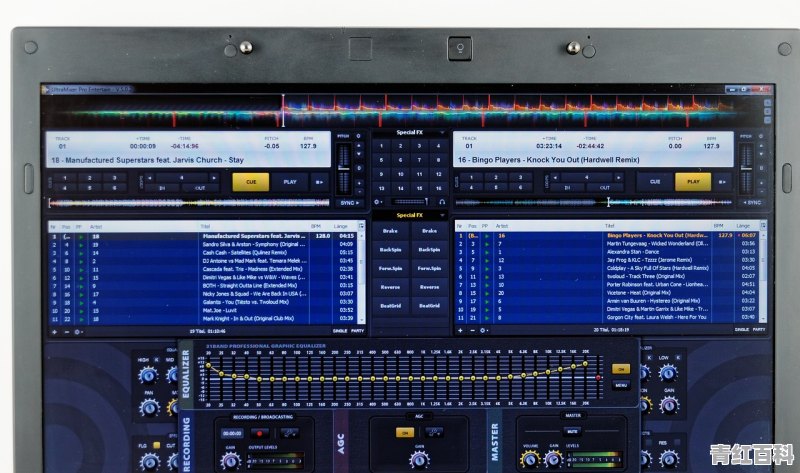Screen dimensions: 800x473
Task: Trigger left deck cue point 6
Action: pos(114,188)
